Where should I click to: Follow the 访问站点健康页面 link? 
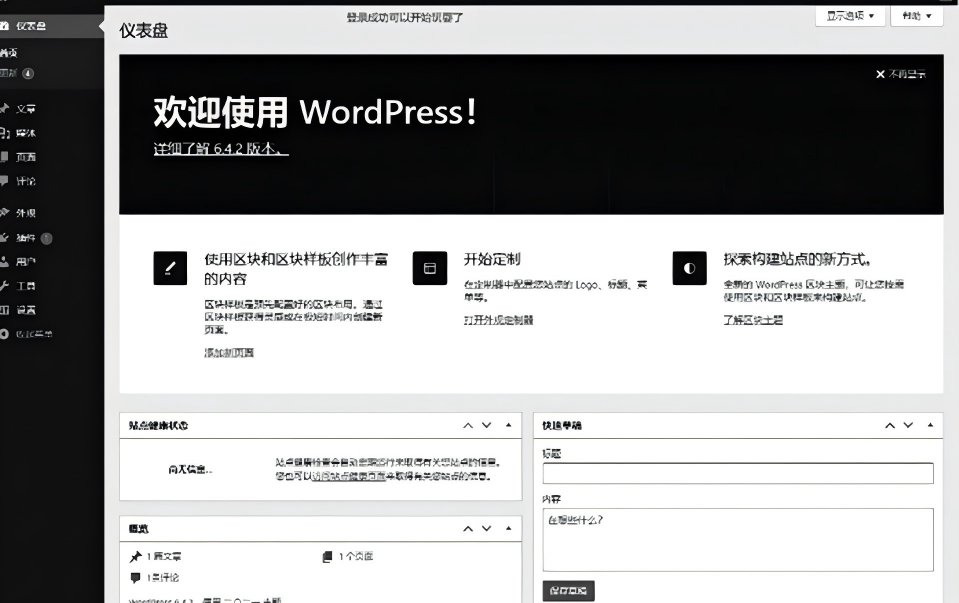coord(349,476)
